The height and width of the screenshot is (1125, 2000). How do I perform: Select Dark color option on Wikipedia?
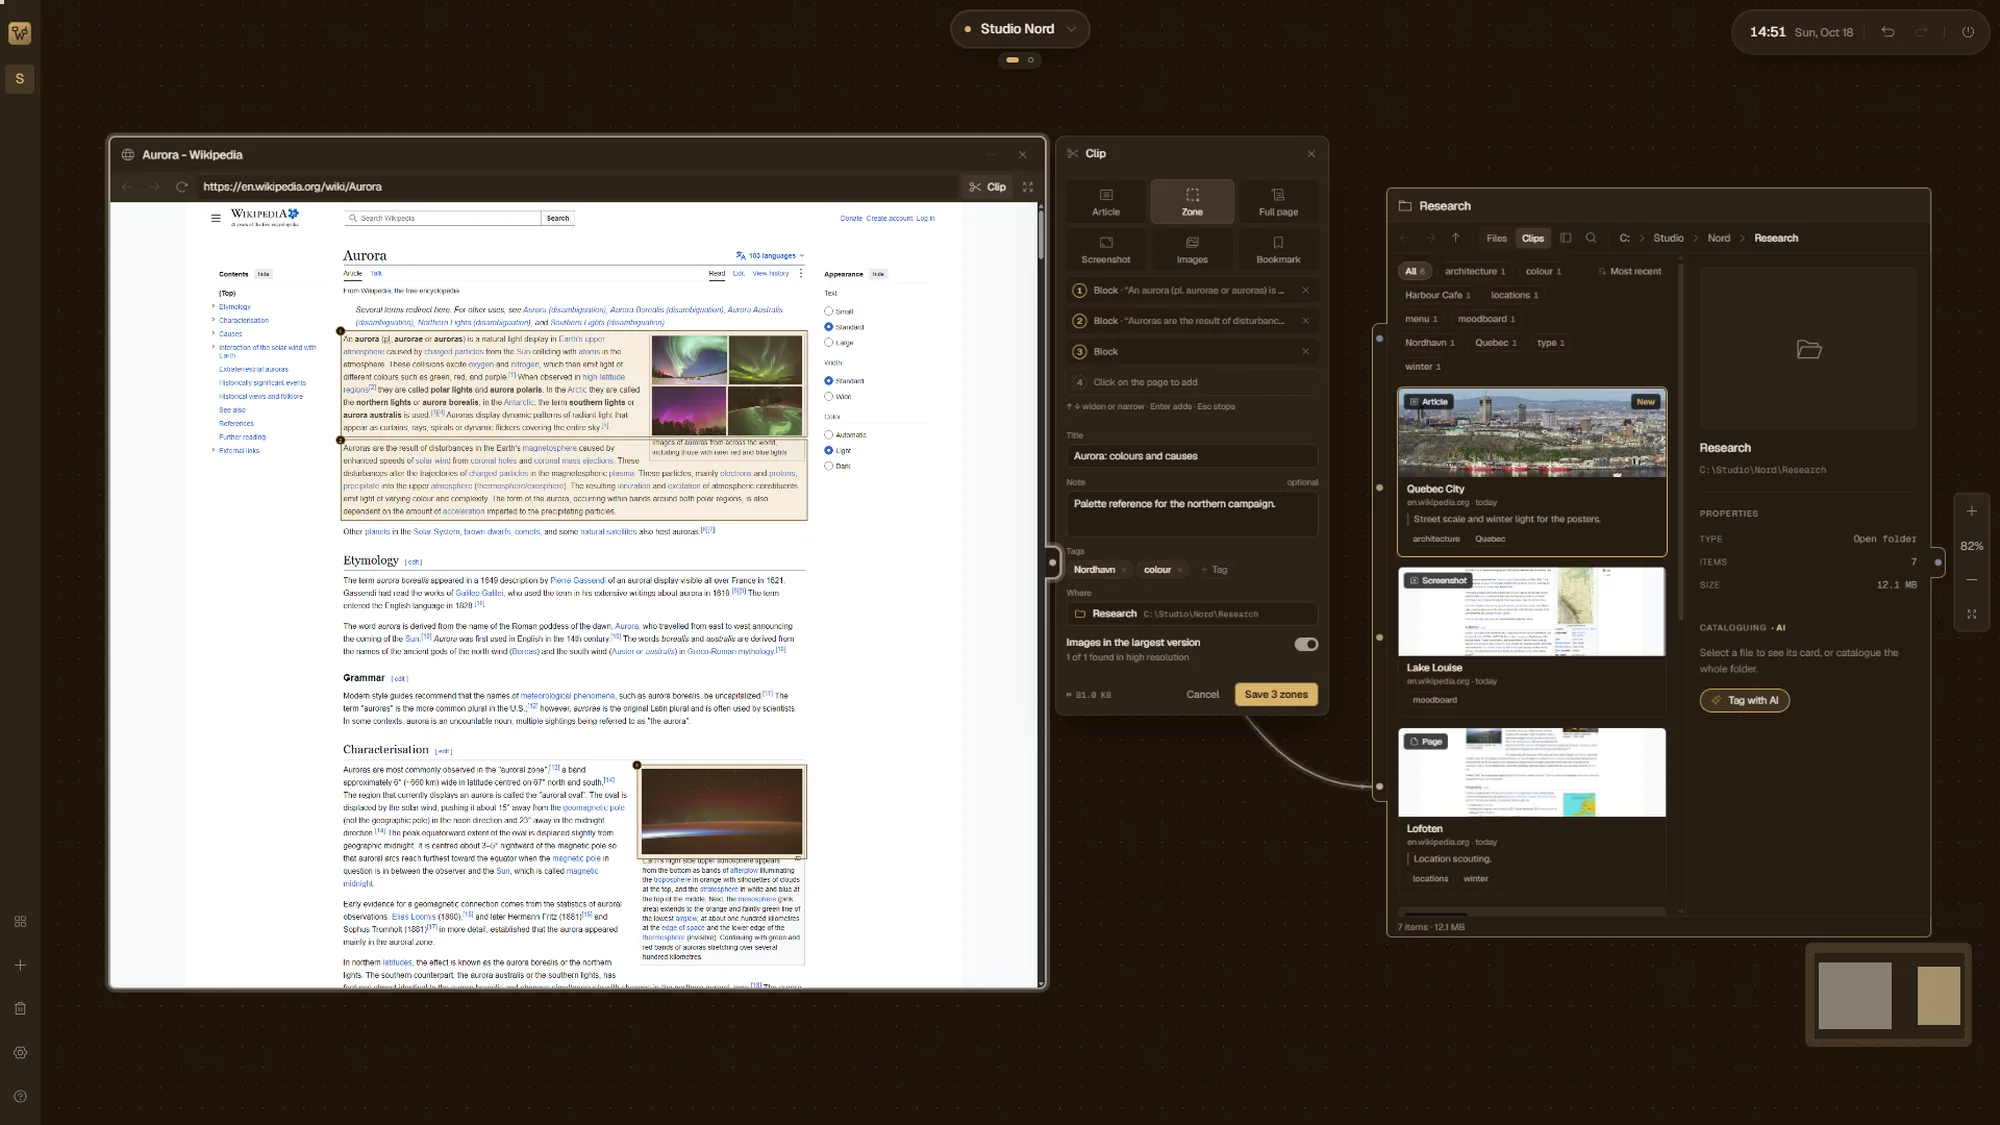click(828, 466)
